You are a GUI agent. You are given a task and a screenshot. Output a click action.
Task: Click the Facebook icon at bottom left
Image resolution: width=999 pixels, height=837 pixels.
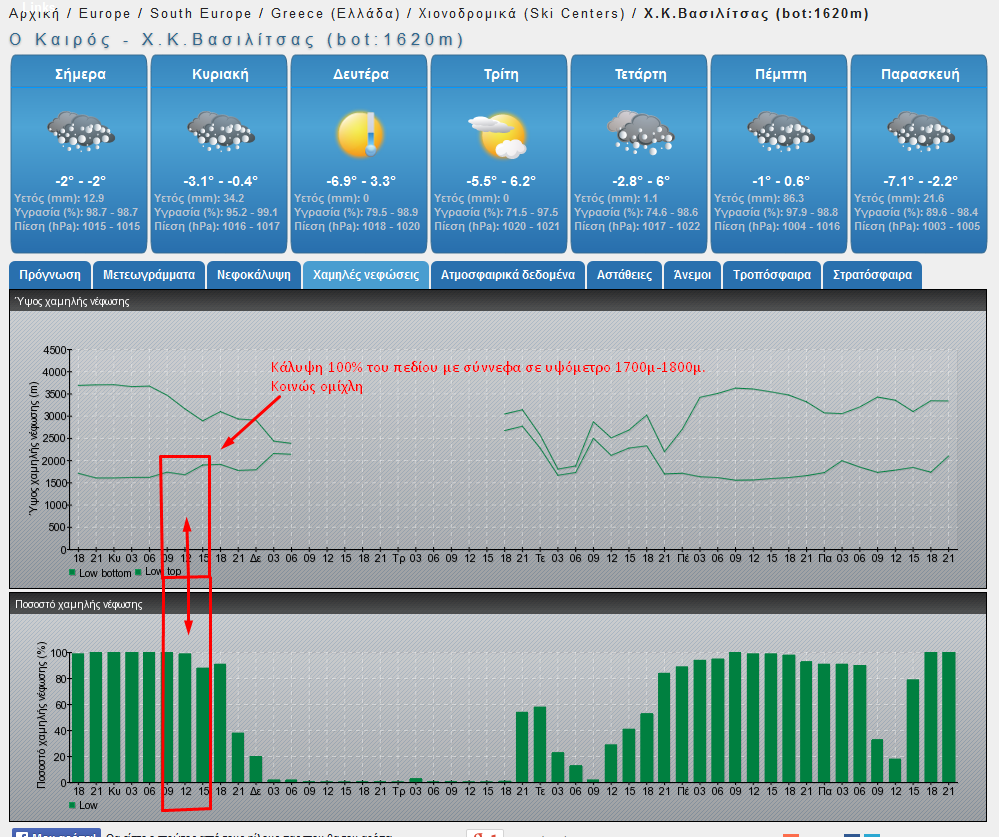pos(21,834)
